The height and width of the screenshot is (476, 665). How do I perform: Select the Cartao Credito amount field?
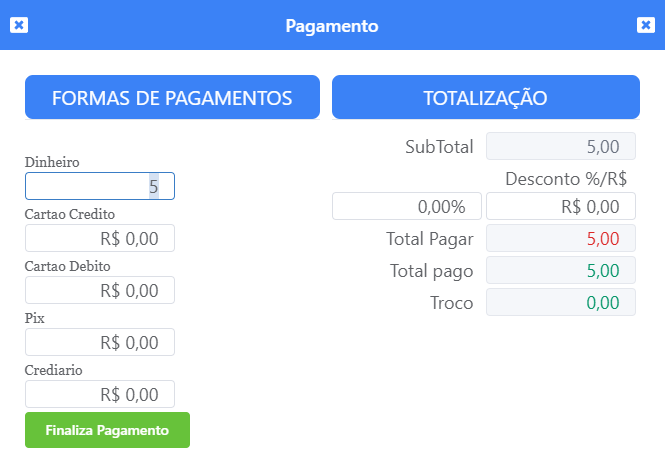pyautogui.click(x=100, y=238)
